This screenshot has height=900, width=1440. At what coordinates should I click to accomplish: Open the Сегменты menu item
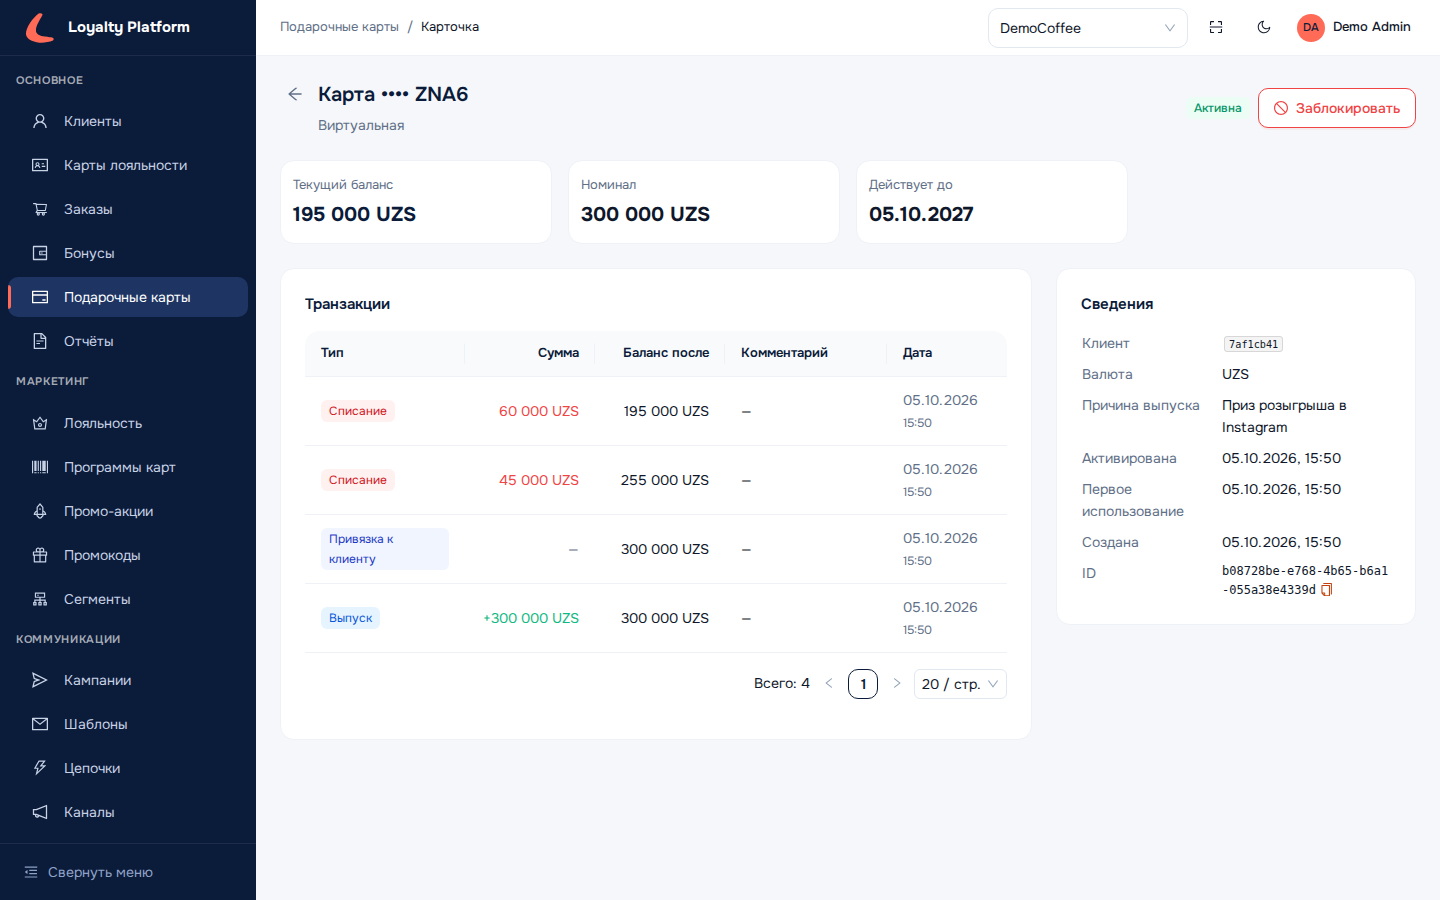click(x=128, y=599)
